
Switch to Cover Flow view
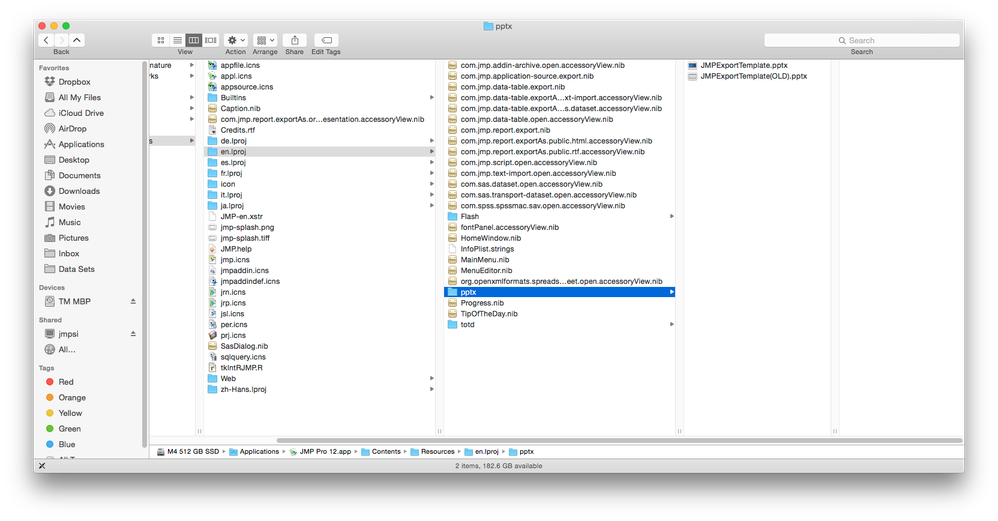211,40
